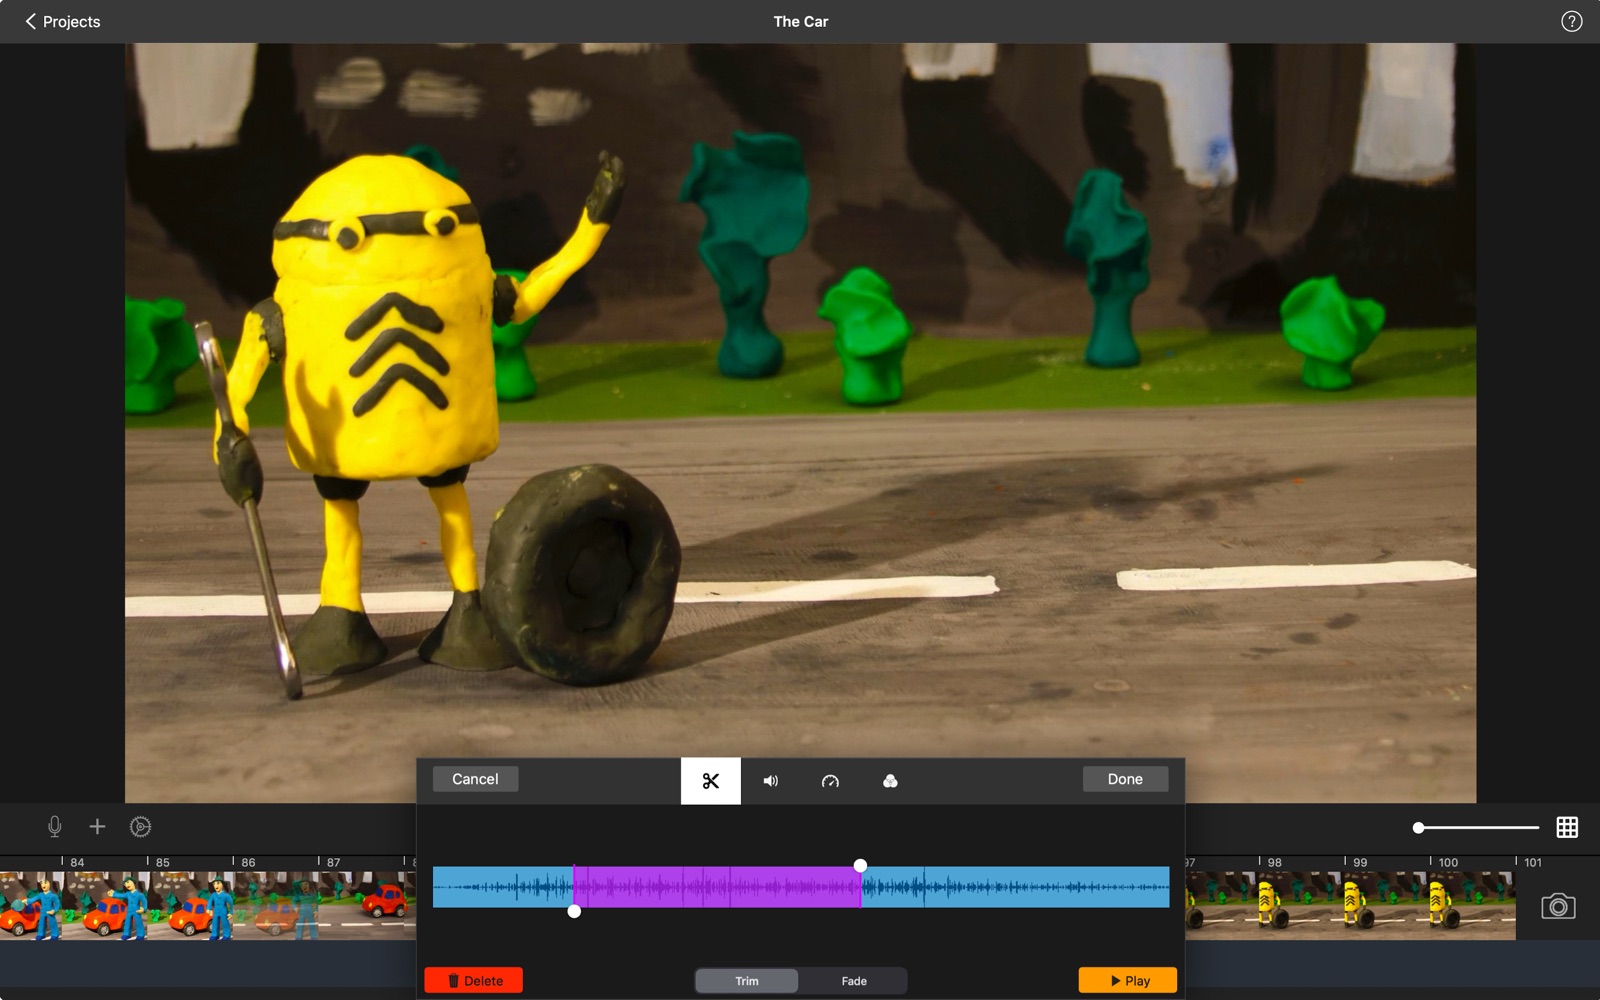Click the trim end handle on waveform

pos(860,865)
